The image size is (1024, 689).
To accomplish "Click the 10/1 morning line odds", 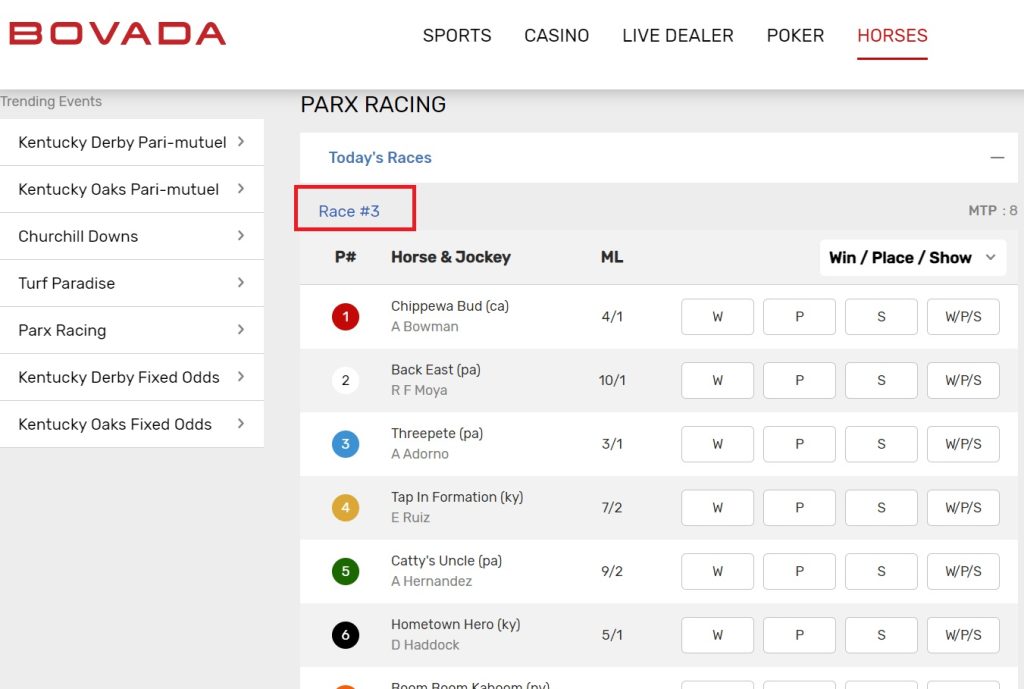I will [612, 380].
